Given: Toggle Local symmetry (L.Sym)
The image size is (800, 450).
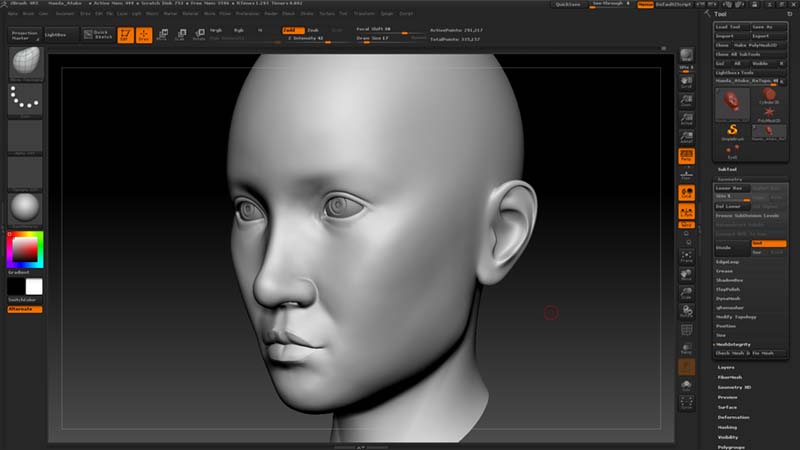Looking at the screenshot, I should tap(686, 211).
